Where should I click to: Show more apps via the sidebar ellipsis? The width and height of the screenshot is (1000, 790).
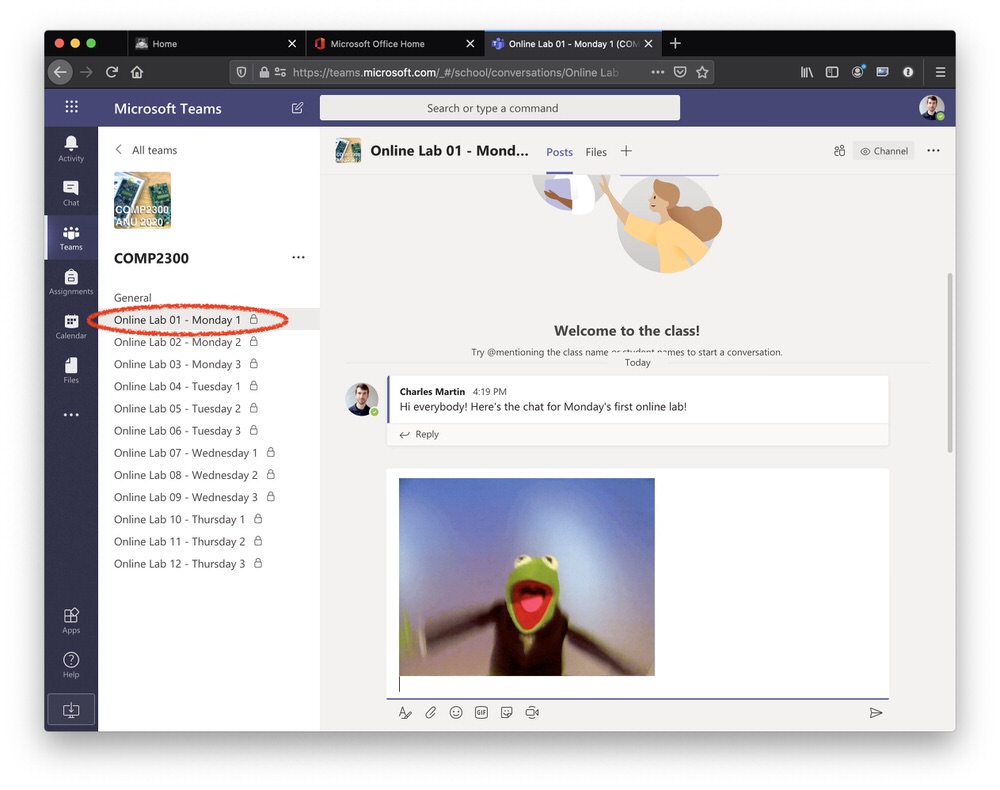pos(71,414)
